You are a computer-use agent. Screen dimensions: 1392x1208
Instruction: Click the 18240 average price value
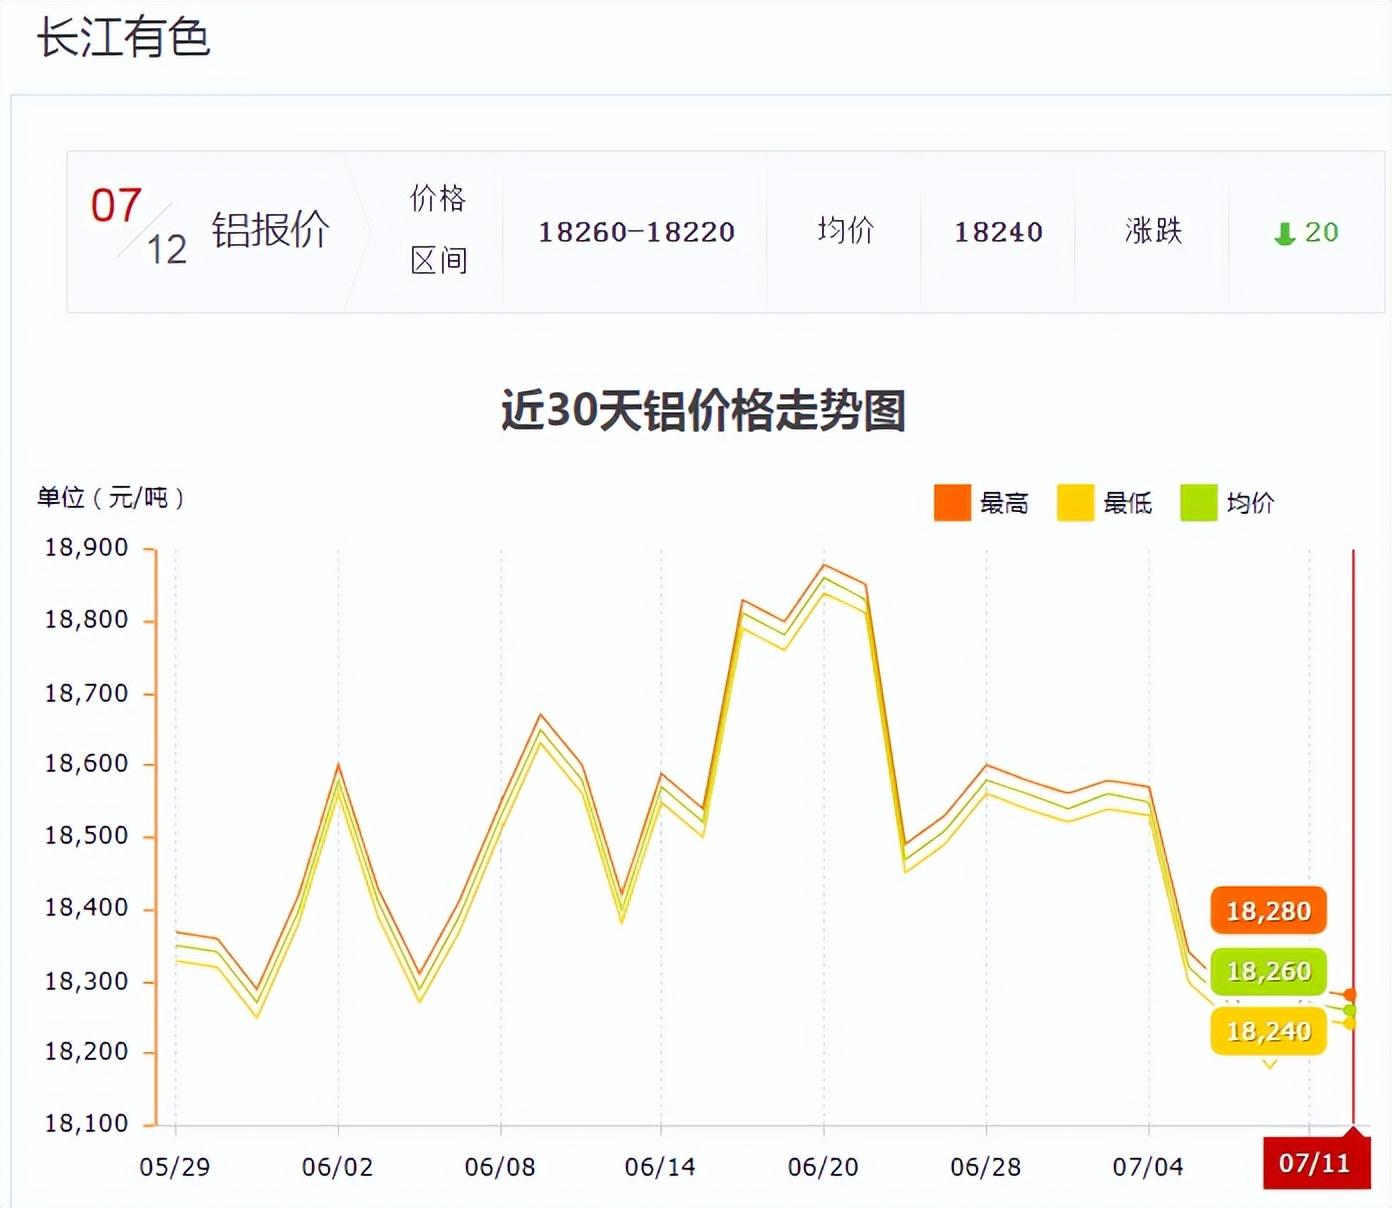point(998,232)
